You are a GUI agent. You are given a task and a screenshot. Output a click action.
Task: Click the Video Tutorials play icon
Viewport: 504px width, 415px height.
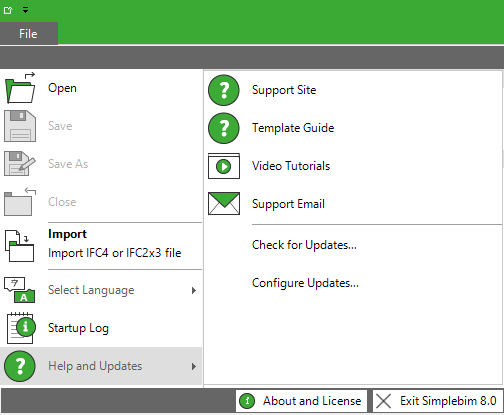(x=224, y=166)
